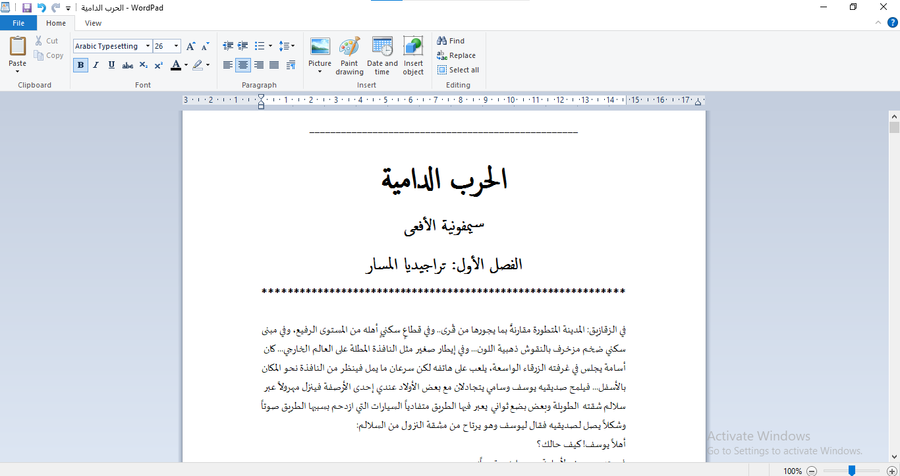
Task: Click Select all in Editing group
Action: (x=458, y=70)
